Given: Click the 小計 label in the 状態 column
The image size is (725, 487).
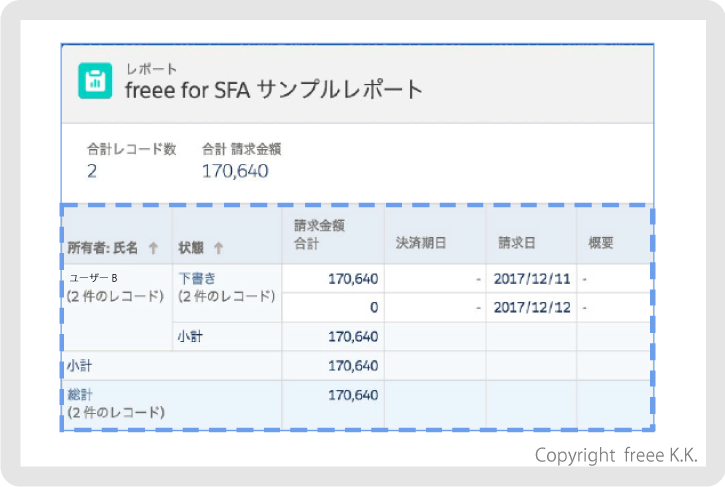Looking at the screenshot, I should click(x=190, y=336).
